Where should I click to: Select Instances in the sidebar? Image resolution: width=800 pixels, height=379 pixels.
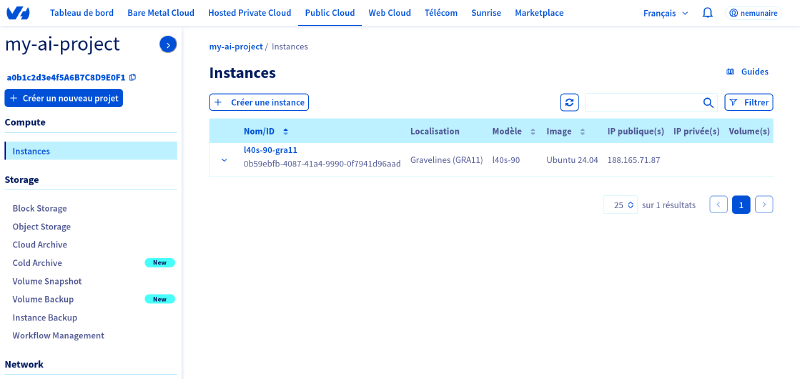pyautogui.click(x=91, y=151)
